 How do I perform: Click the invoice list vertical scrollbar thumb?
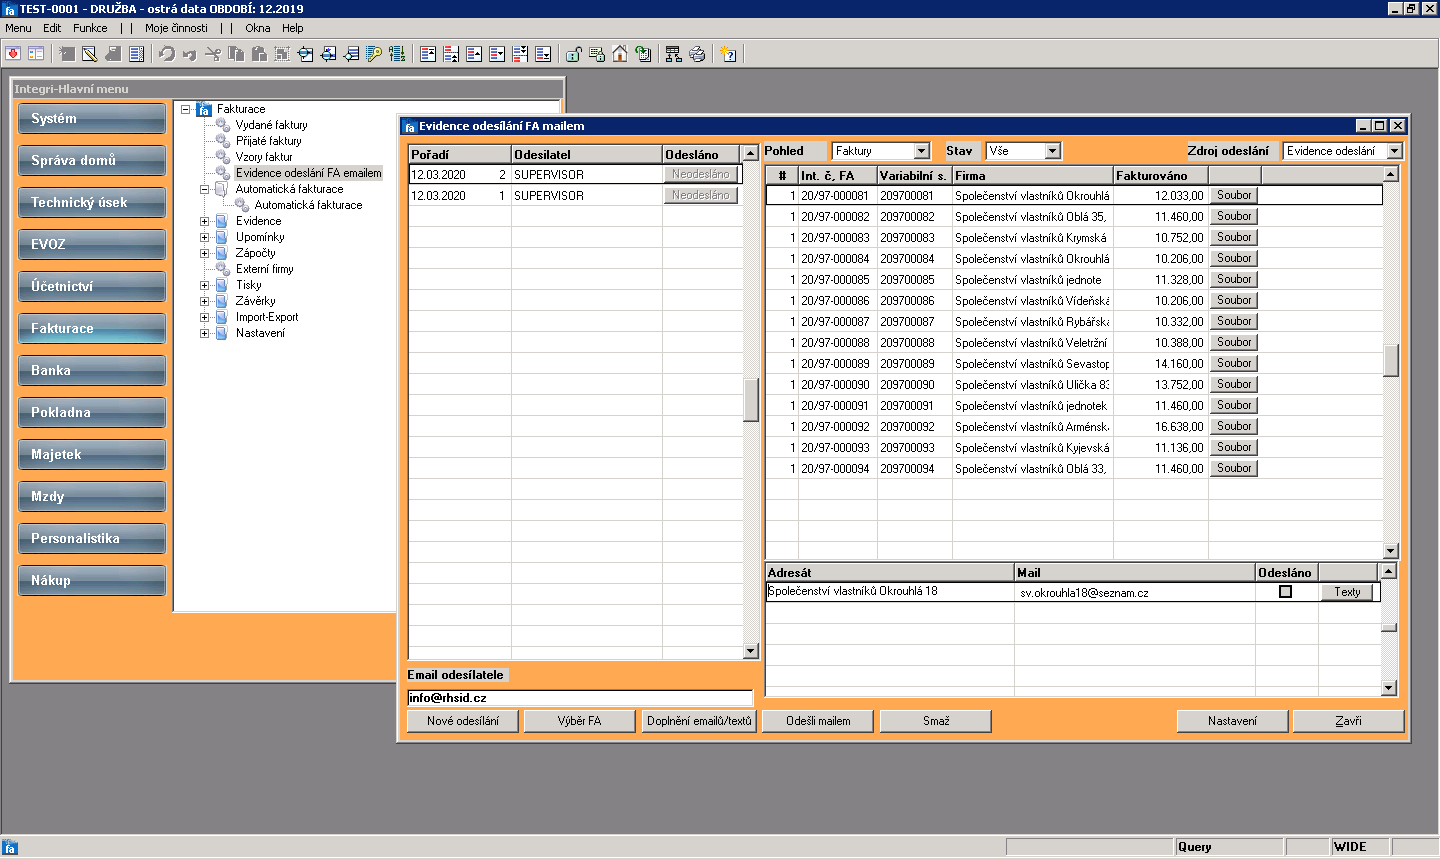pyautogui.click(x=1390, y=361)
